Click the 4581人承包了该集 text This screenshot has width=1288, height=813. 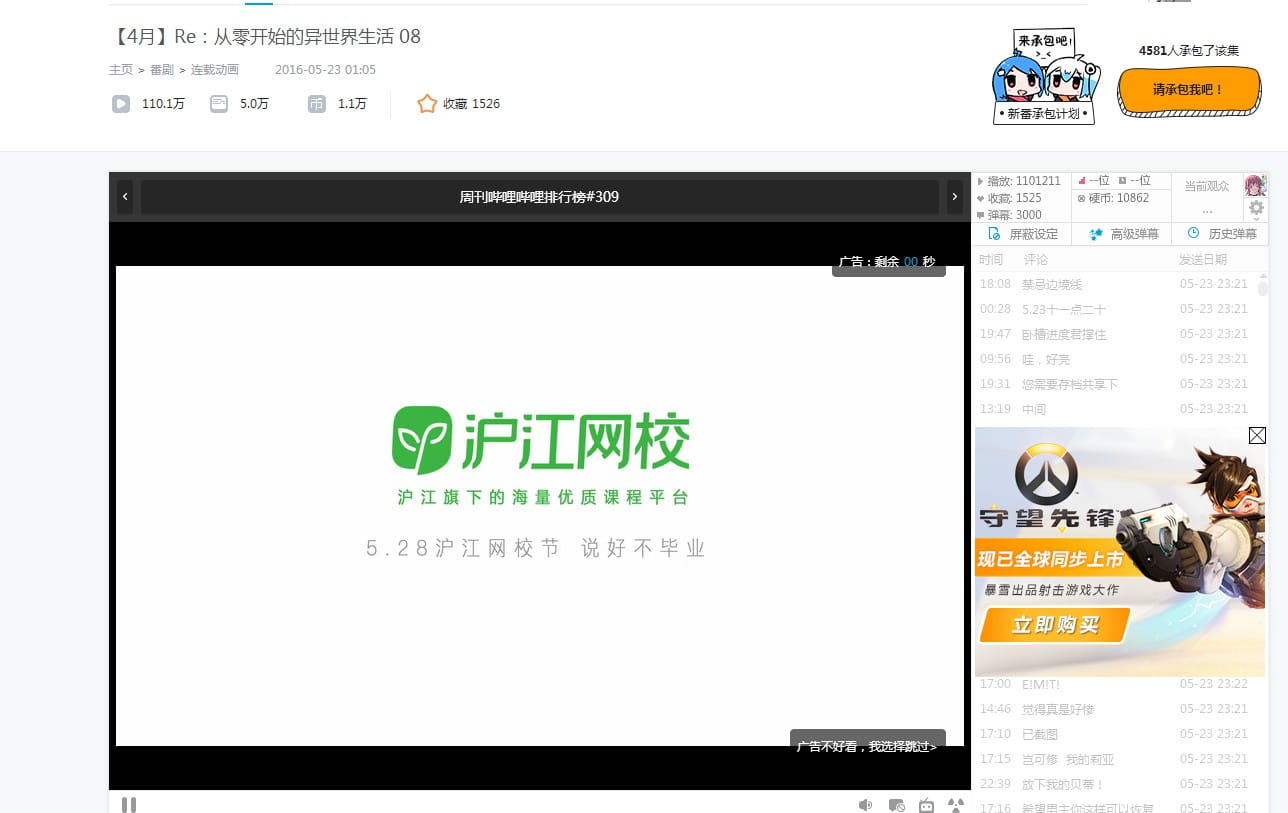pyautogui.click(x=1189, y=50)
